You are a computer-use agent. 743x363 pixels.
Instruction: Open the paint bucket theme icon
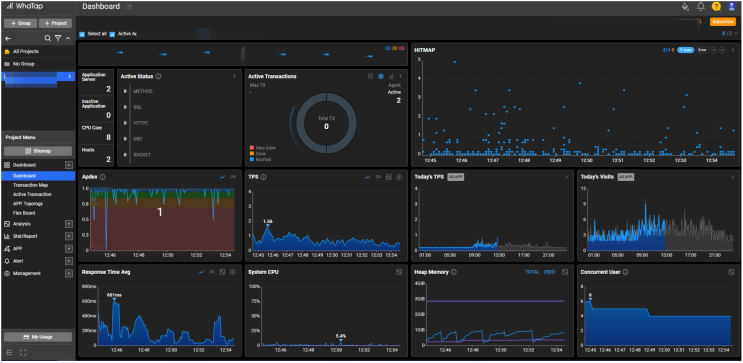(x=685, y=7)
